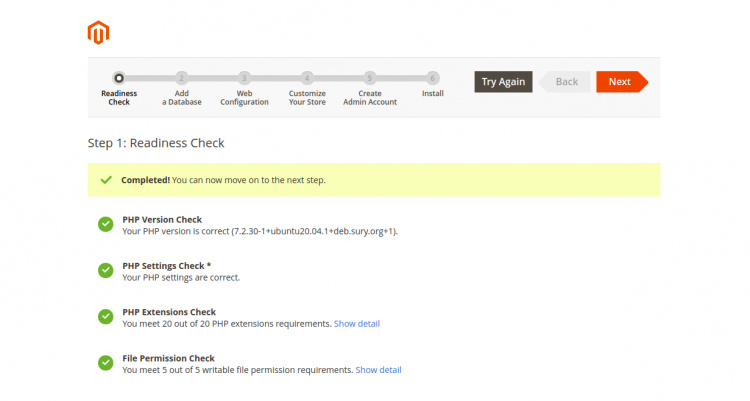
Task: Click the PHP Version Check green checkmark
Action: (x=105, y=224)
